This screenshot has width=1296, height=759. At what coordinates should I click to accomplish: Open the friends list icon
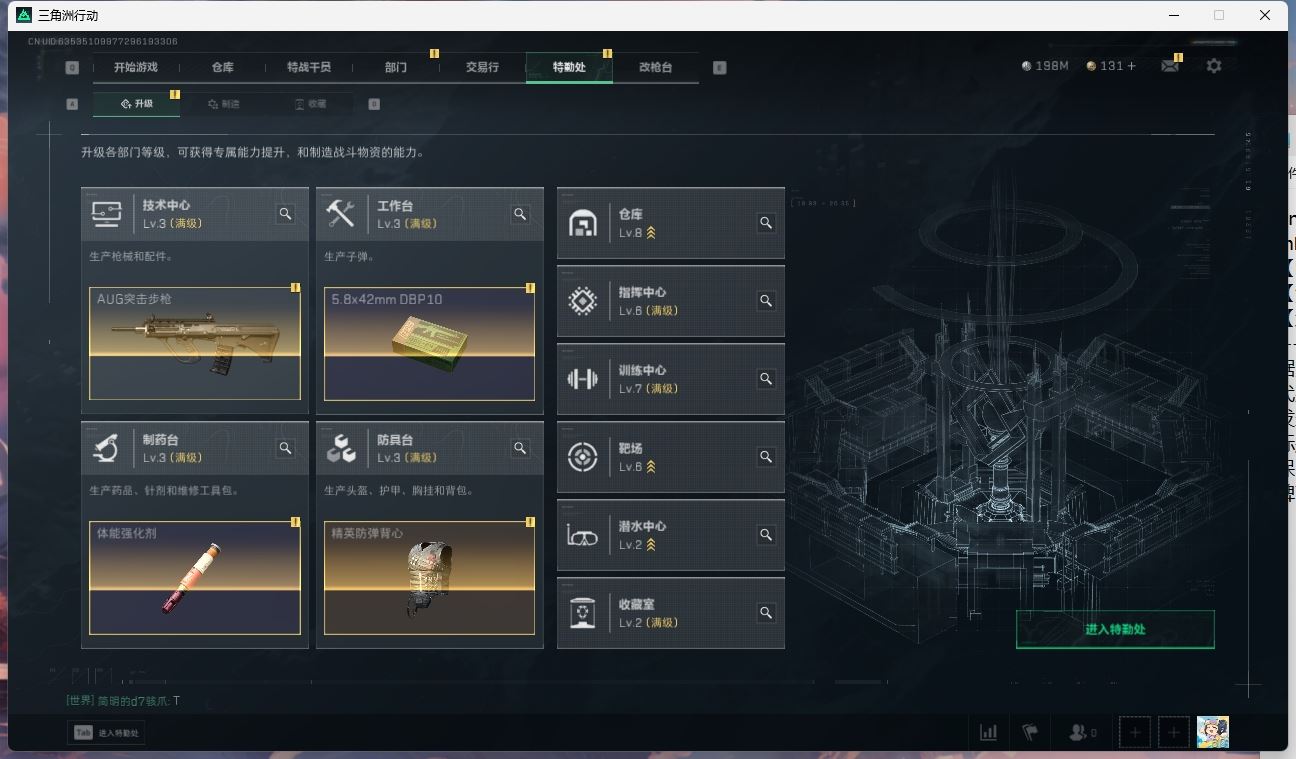tap(1082, 732)
